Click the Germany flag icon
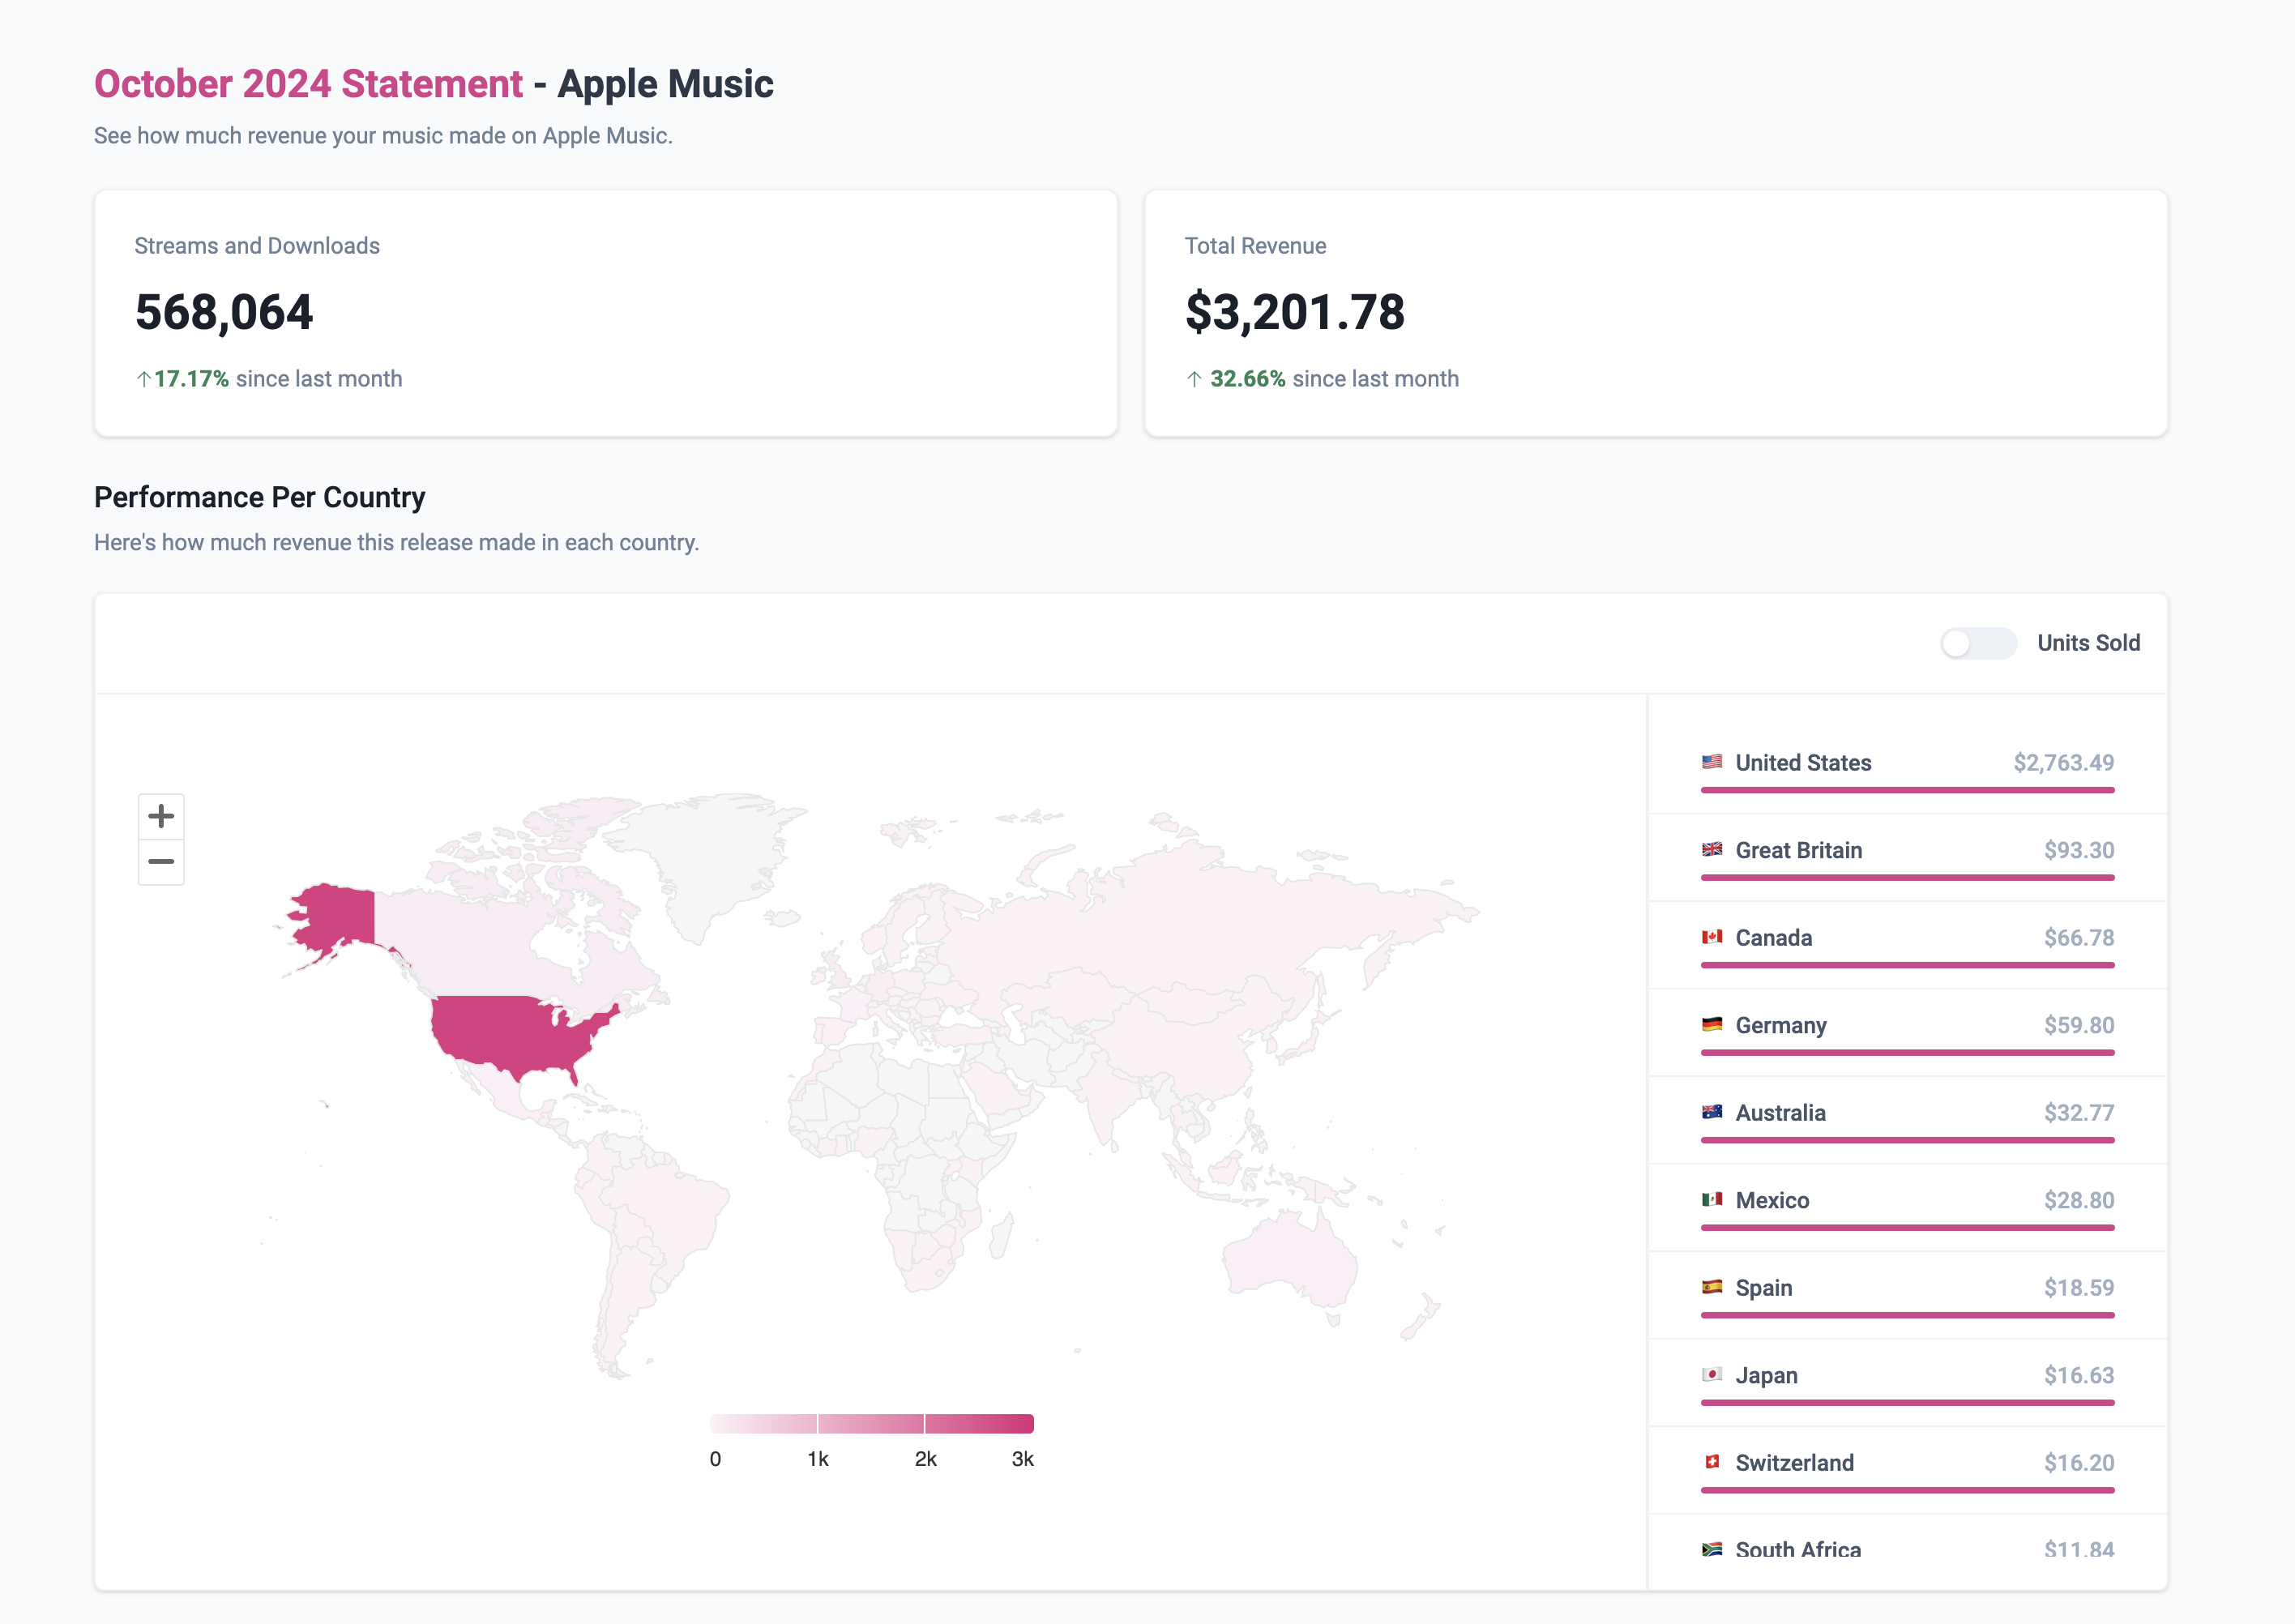 pos(1712,1024)
